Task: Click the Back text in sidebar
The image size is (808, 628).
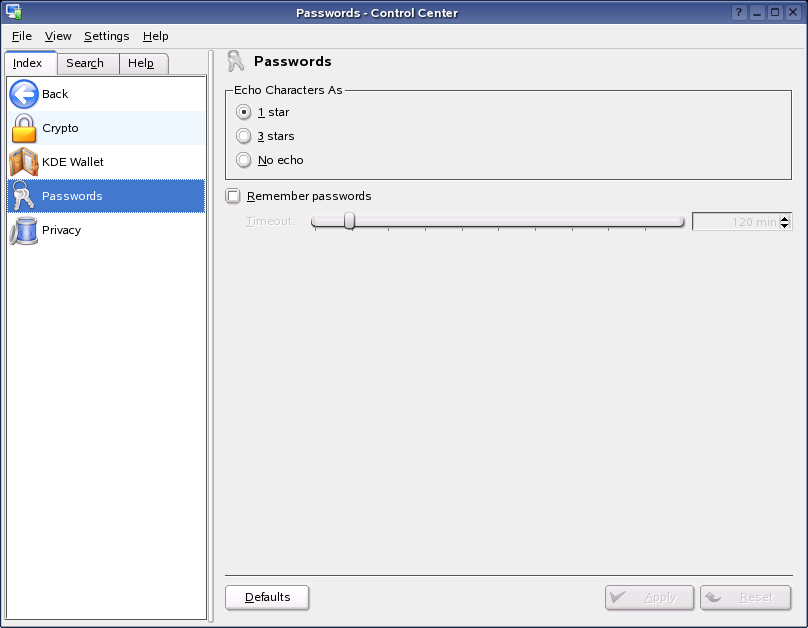Action: [55, 94]
